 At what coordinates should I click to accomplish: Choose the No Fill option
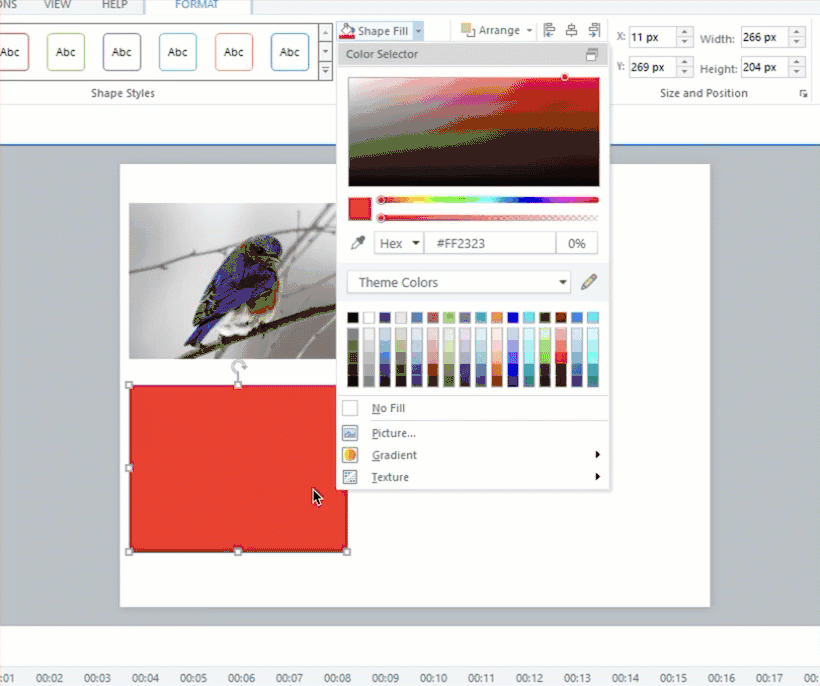[x=388, y=408]
